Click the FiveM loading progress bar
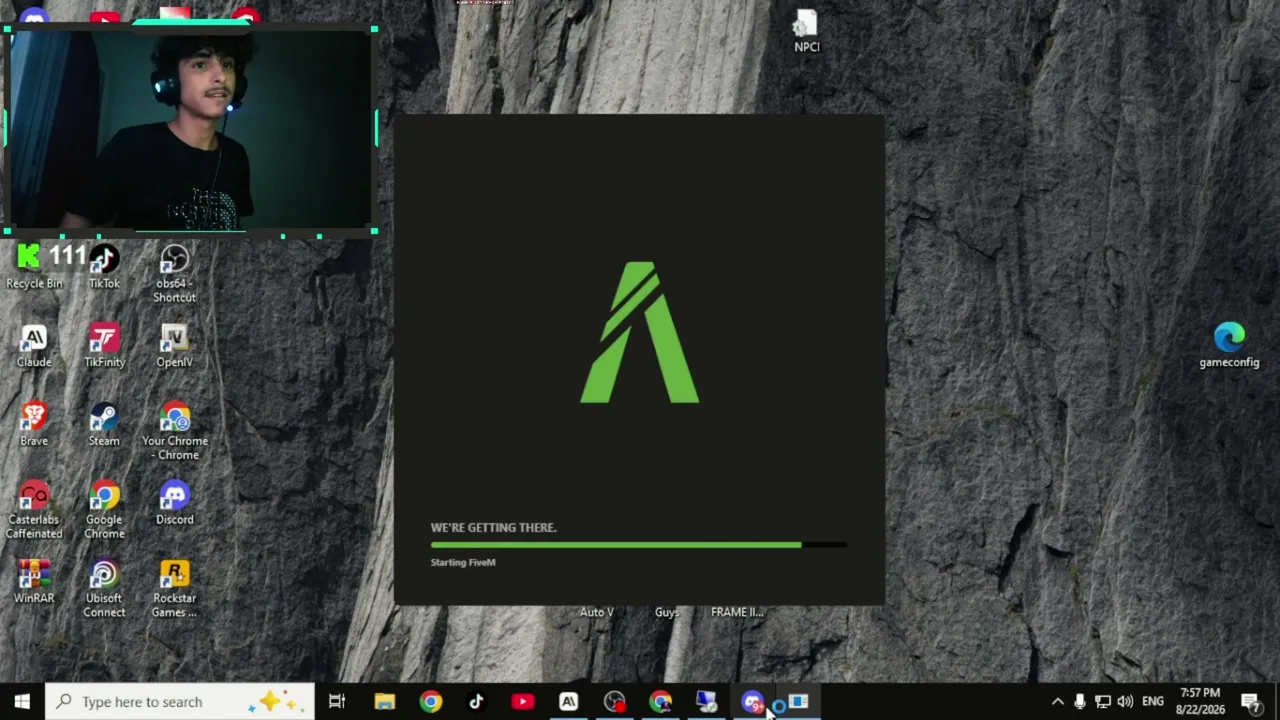Viewport: 1280px width, 720px height. [639, 545]
